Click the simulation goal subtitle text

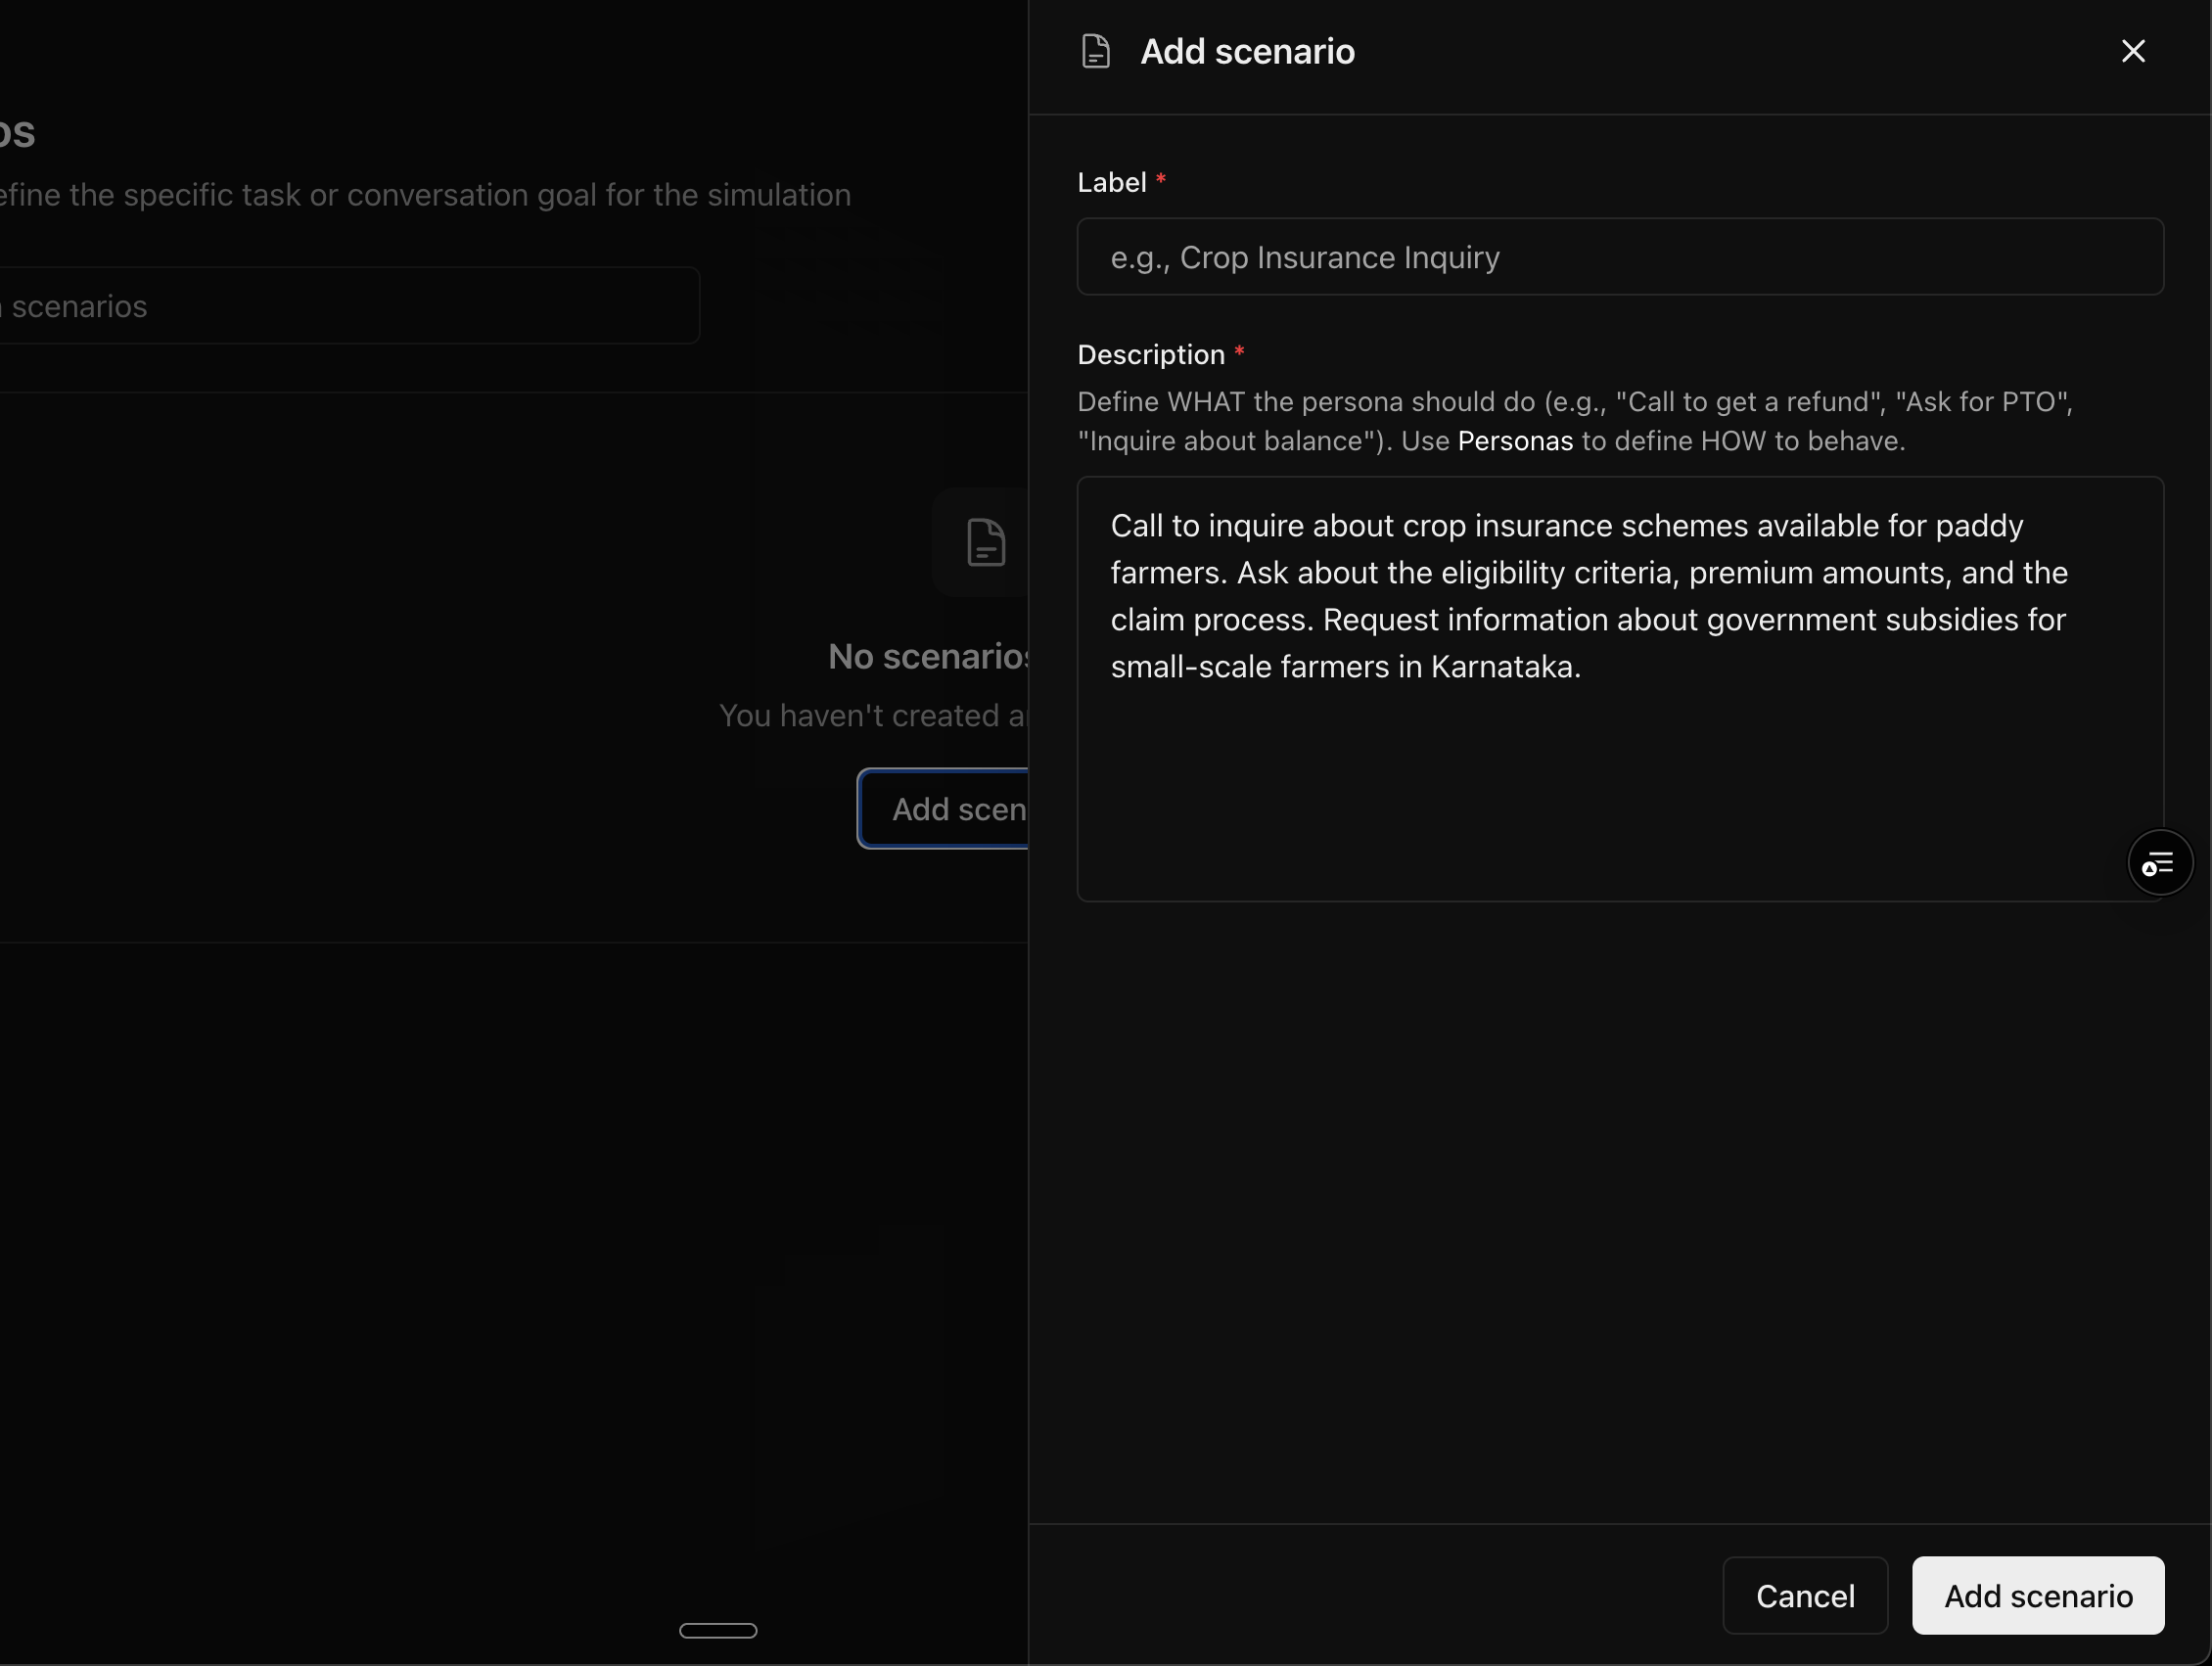(x=425, y=195)
